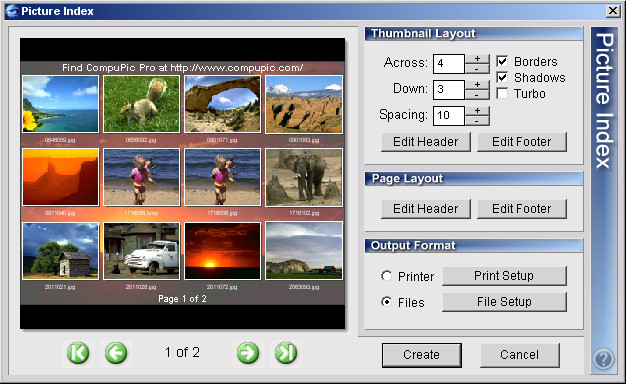Image resolution: width=626 pixels, height=384 pixels.
Task: Disable the Shadows checkbox
Action: [502, 77]
